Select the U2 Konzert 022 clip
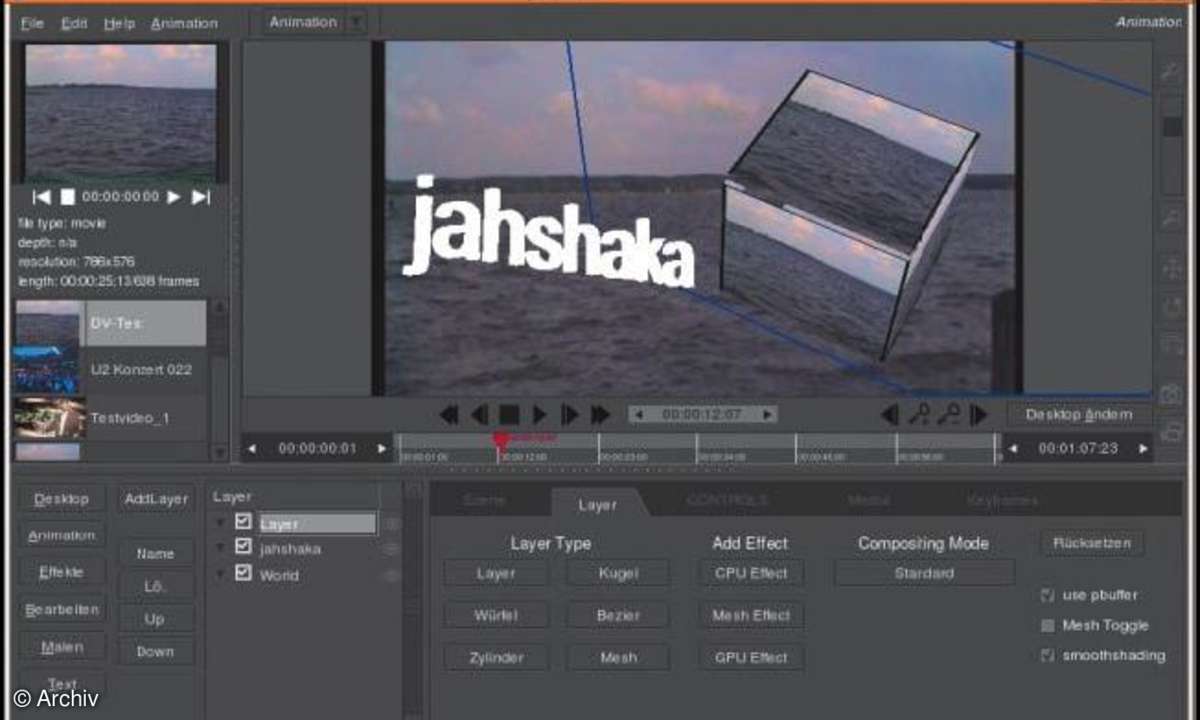This screenshot has height=720, width=1200. coord(110,370)
